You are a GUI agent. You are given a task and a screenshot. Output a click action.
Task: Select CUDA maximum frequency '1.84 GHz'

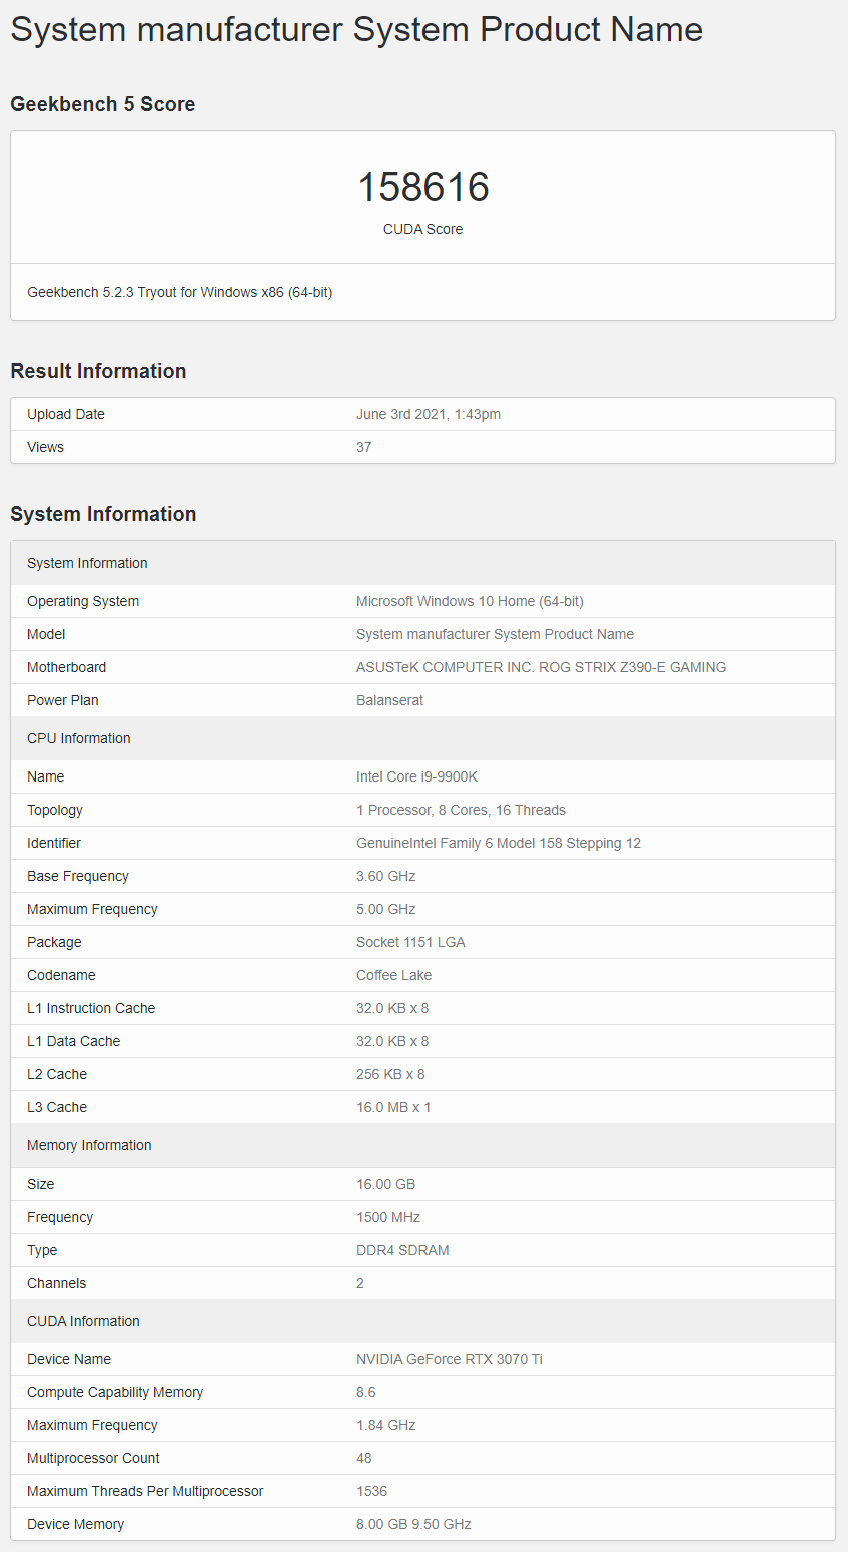tap(386, 1425)
